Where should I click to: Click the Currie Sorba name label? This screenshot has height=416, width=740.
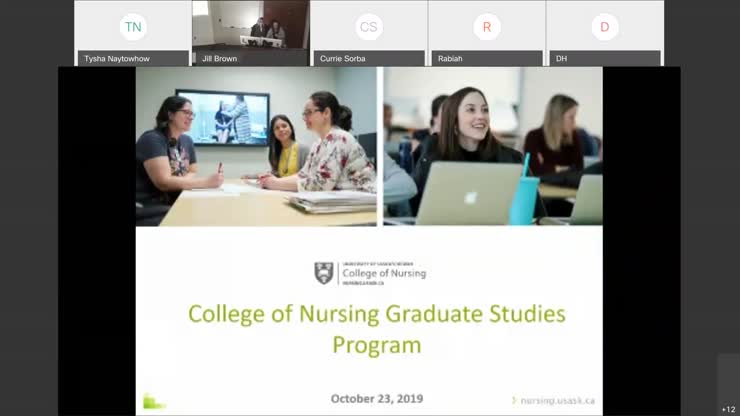[343, 59]
